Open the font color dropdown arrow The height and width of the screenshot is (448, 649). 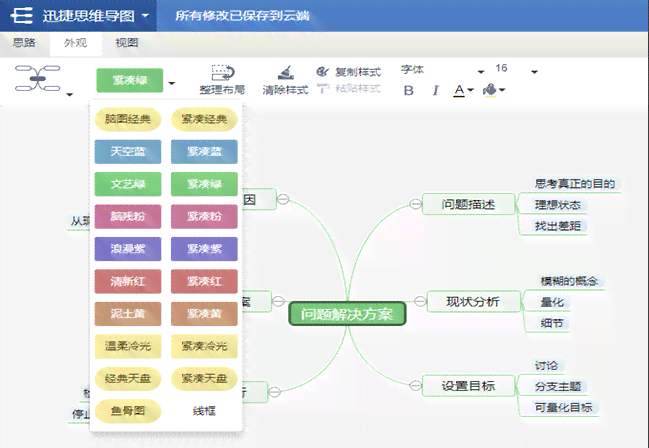pos(470,90)
